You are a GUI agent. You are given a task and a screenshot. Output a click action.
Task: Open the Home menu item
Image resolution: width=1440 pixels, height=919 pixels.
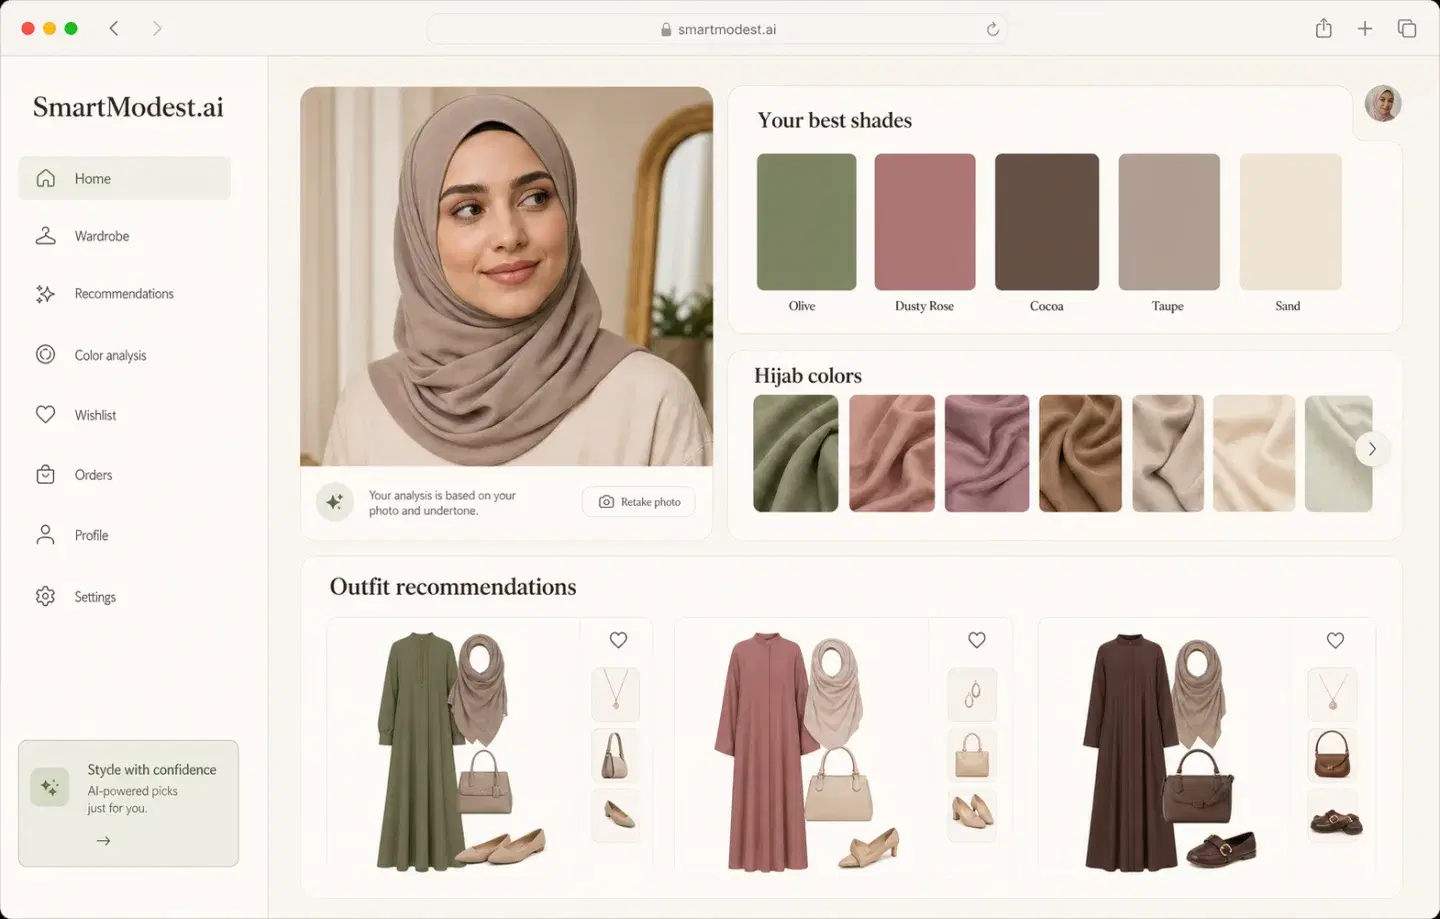(x=124, y=178)
